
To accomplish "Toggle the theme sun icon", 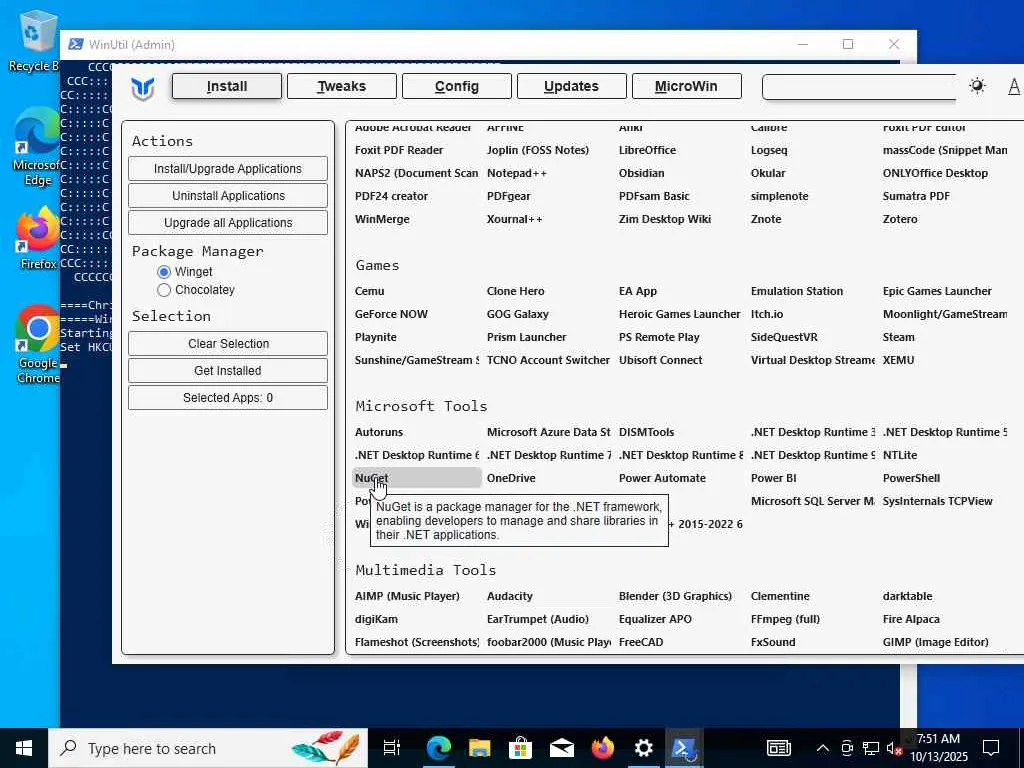I will click(x=977, y=86).
